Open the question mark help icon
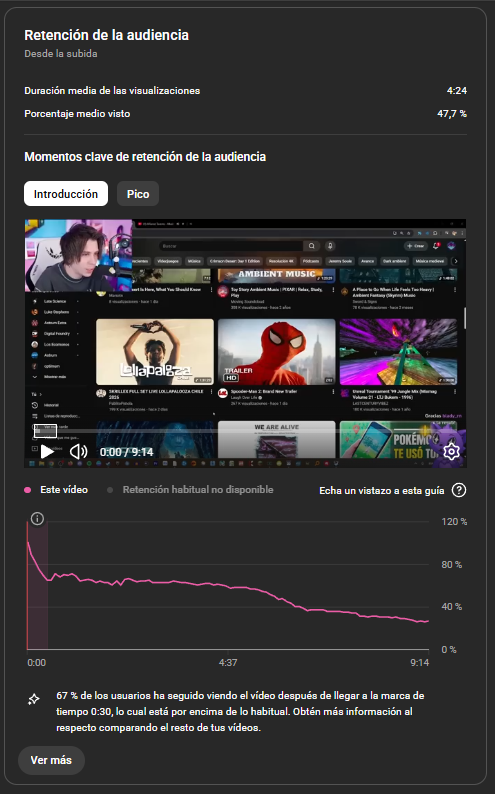 click(x=459, y=490)
